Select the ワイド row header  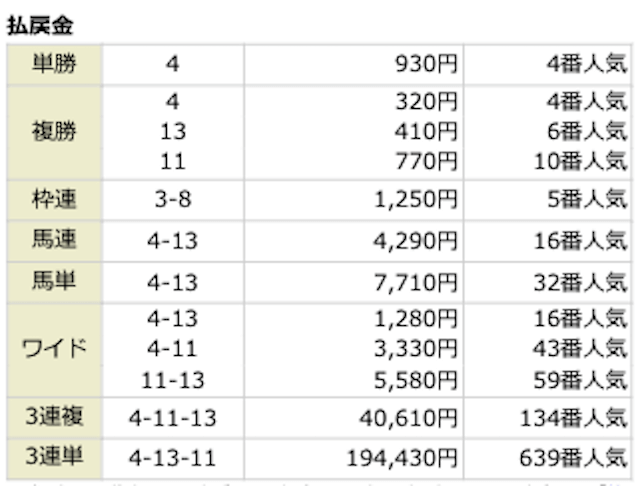(x=54, y=350)
